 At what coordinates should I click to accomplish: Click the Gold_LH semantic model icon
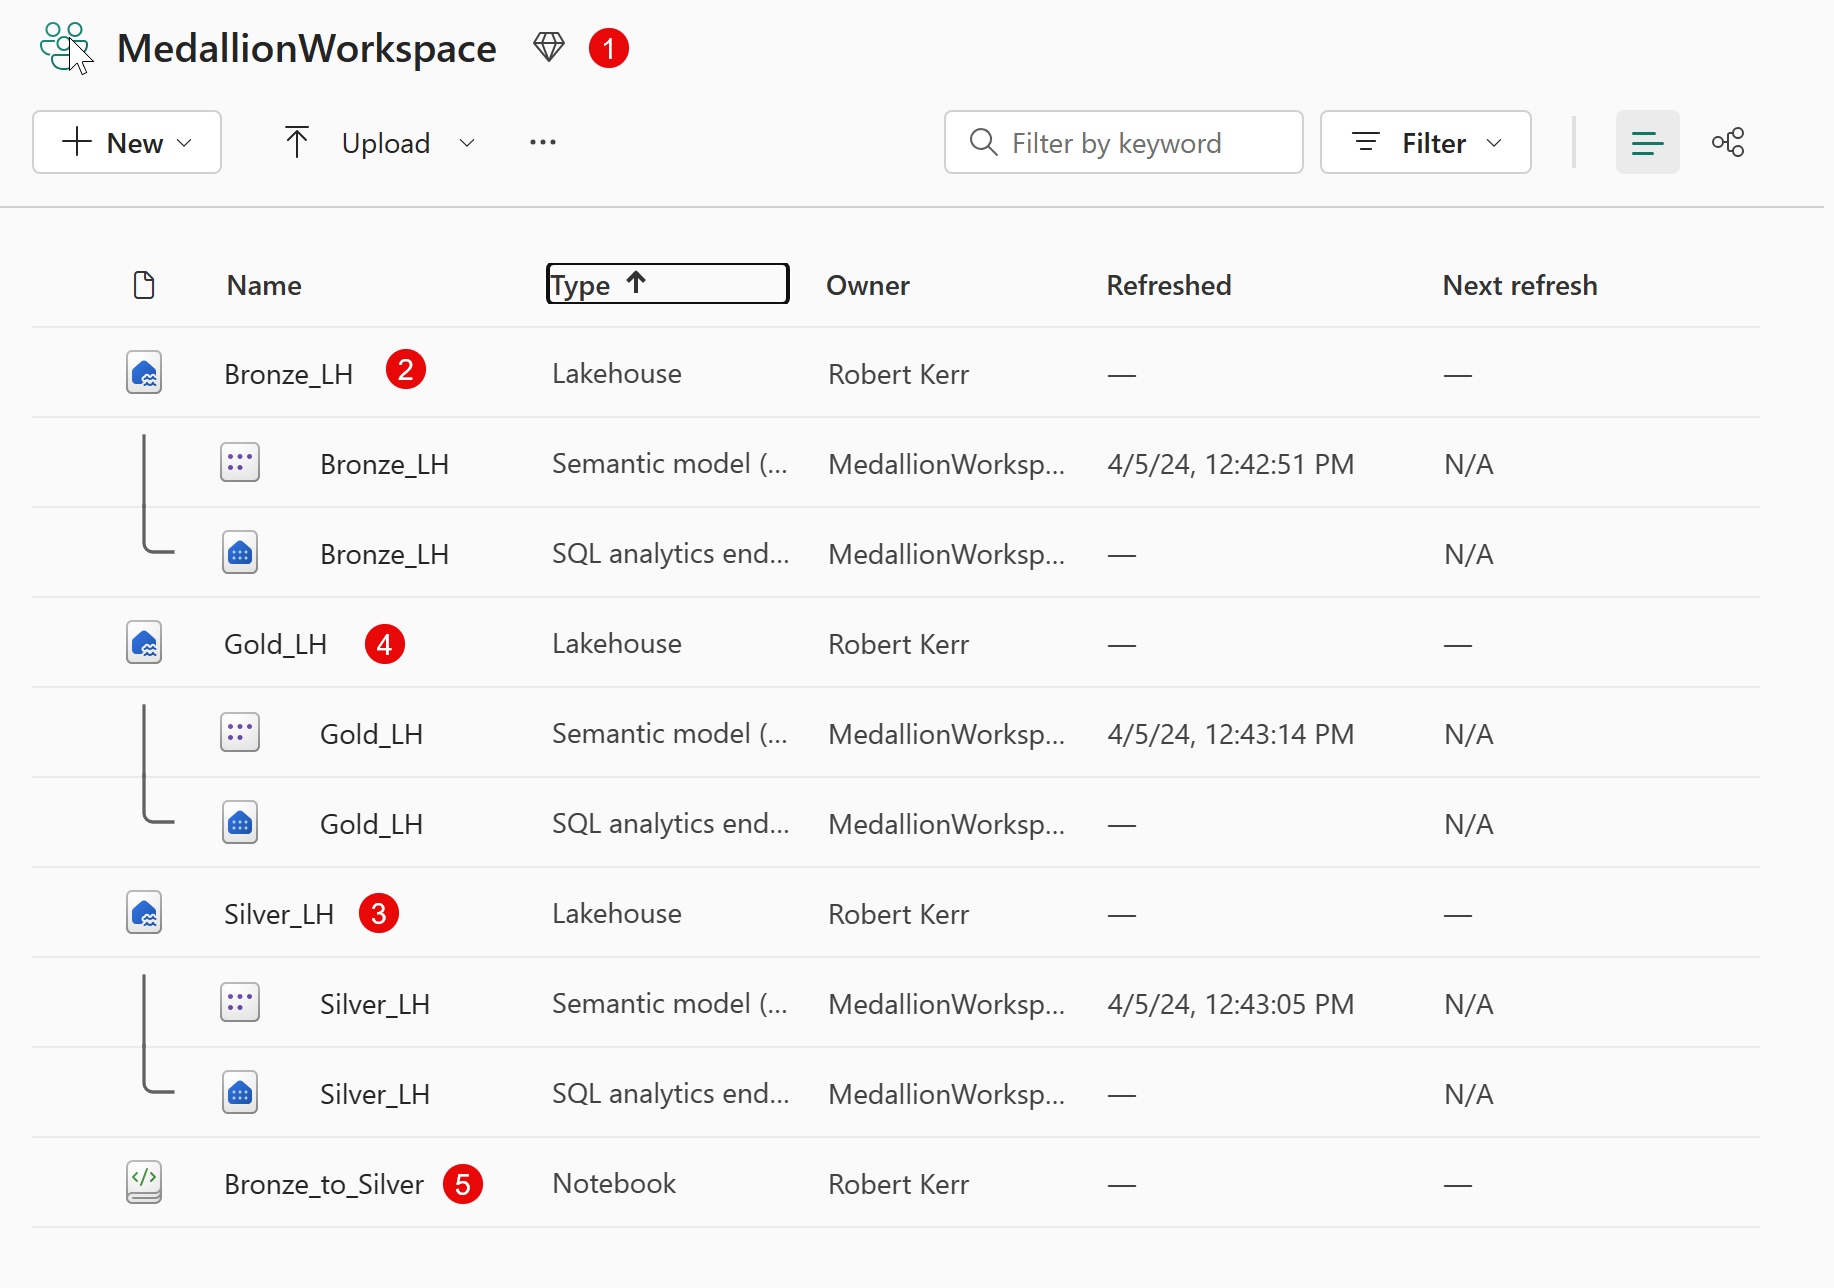pos(240,733)
